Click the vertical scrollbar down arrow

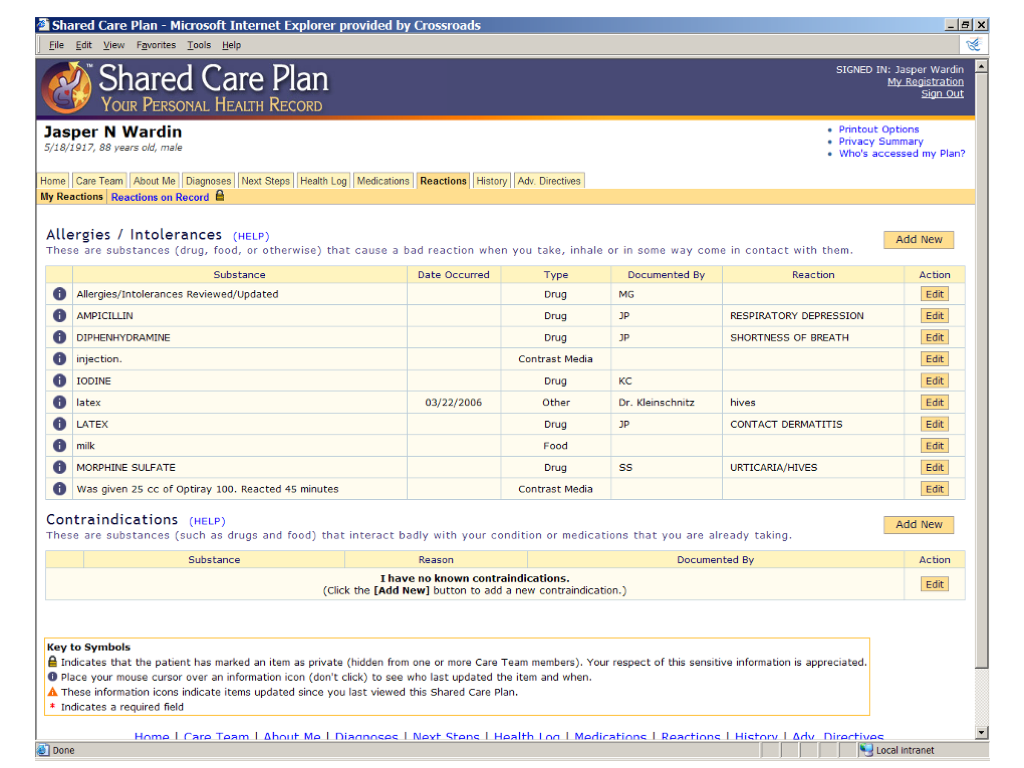click(x=982, y=733)
